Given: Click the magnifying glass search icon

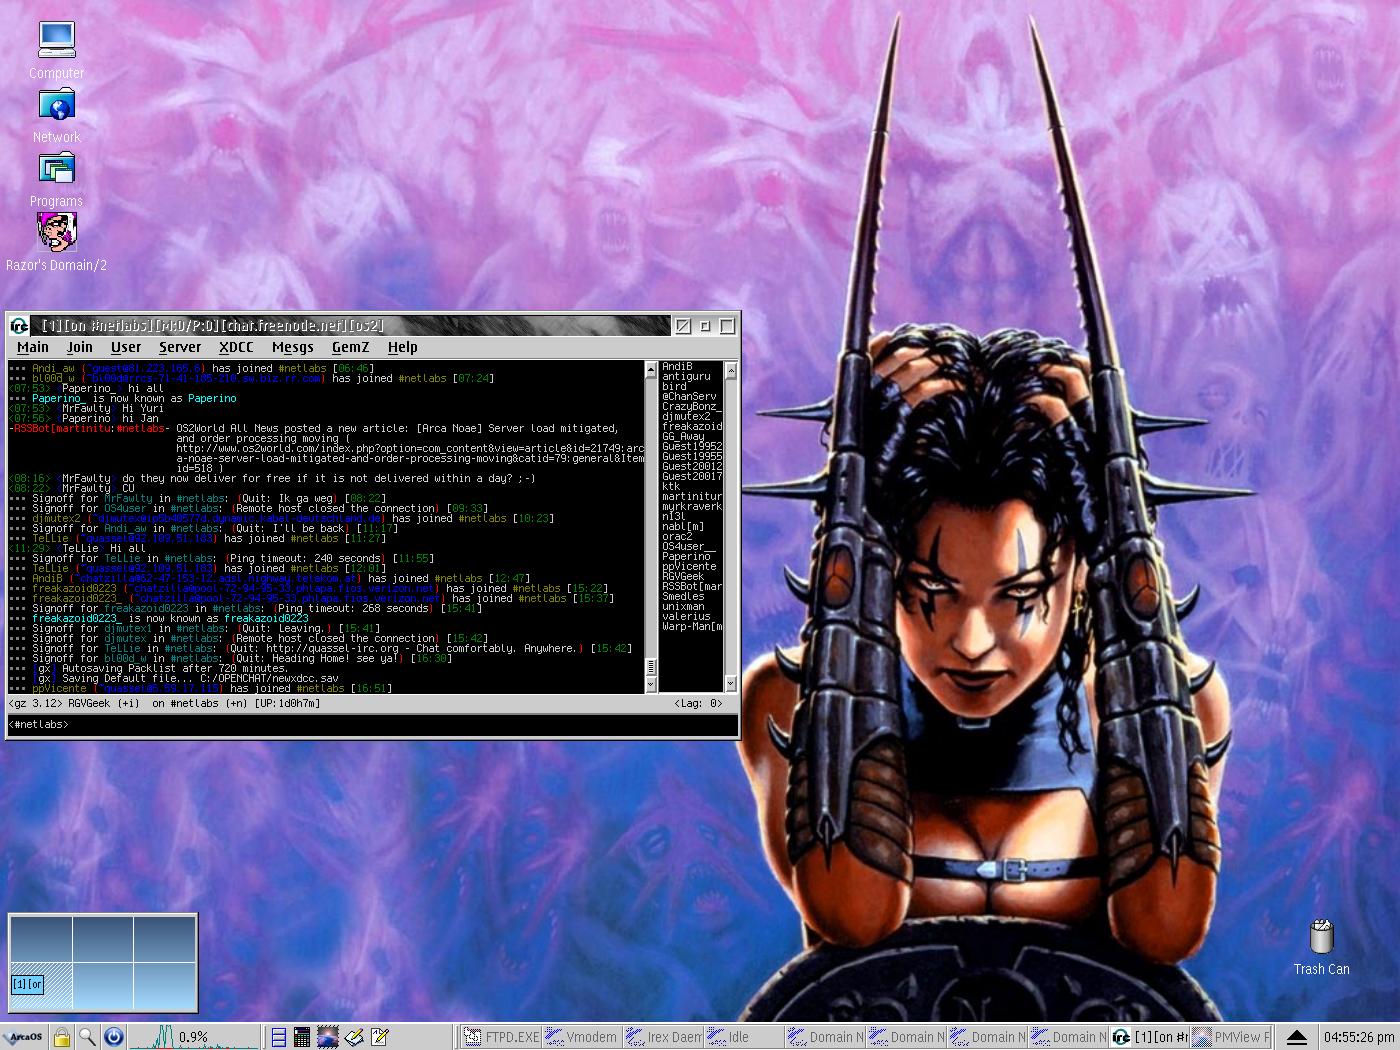Looking at the screenshot, I should tap(87, 1037).
